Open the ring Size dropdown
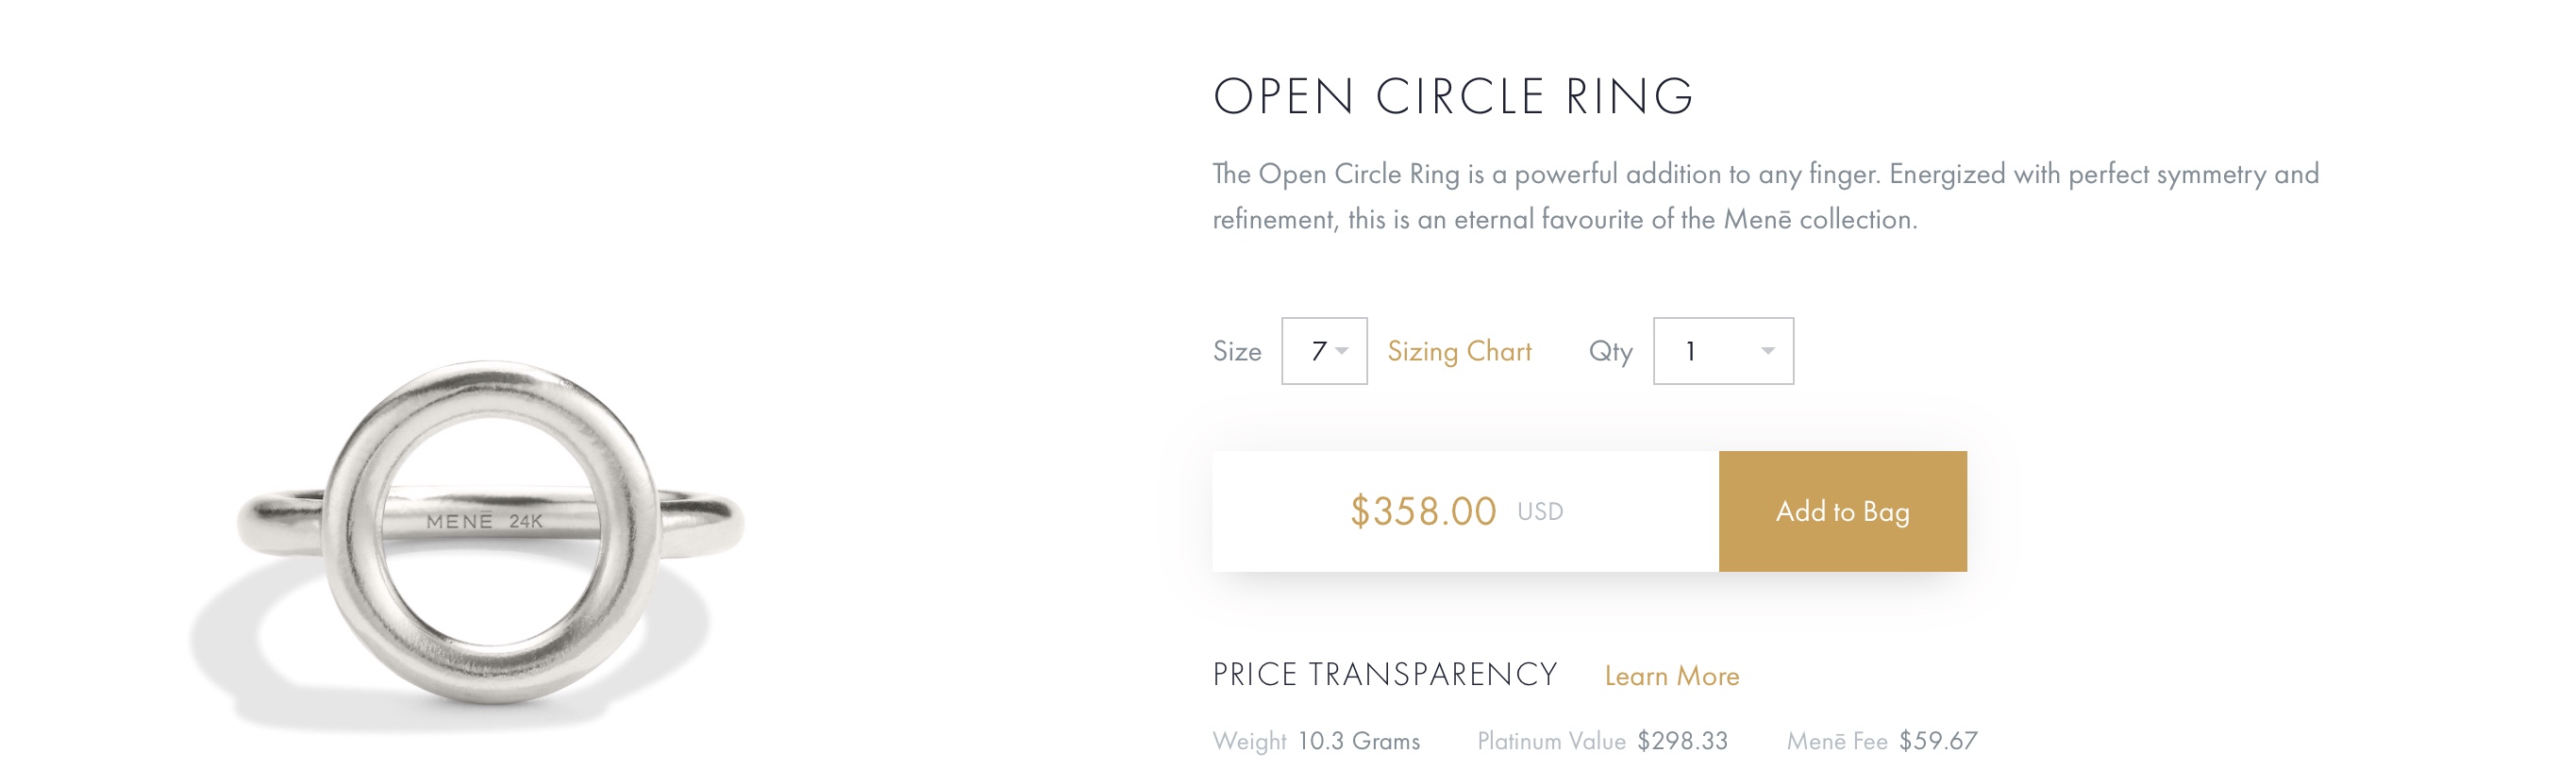Screen dimensions: 2576x770 (x=1322, y=351)
